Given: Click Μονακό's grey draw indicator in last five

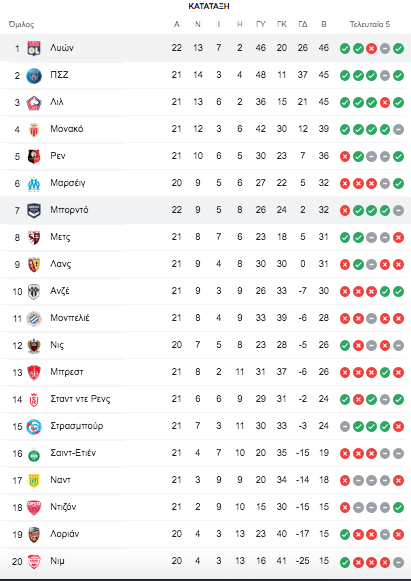Looking at the screenshot, I should (398, 130).
